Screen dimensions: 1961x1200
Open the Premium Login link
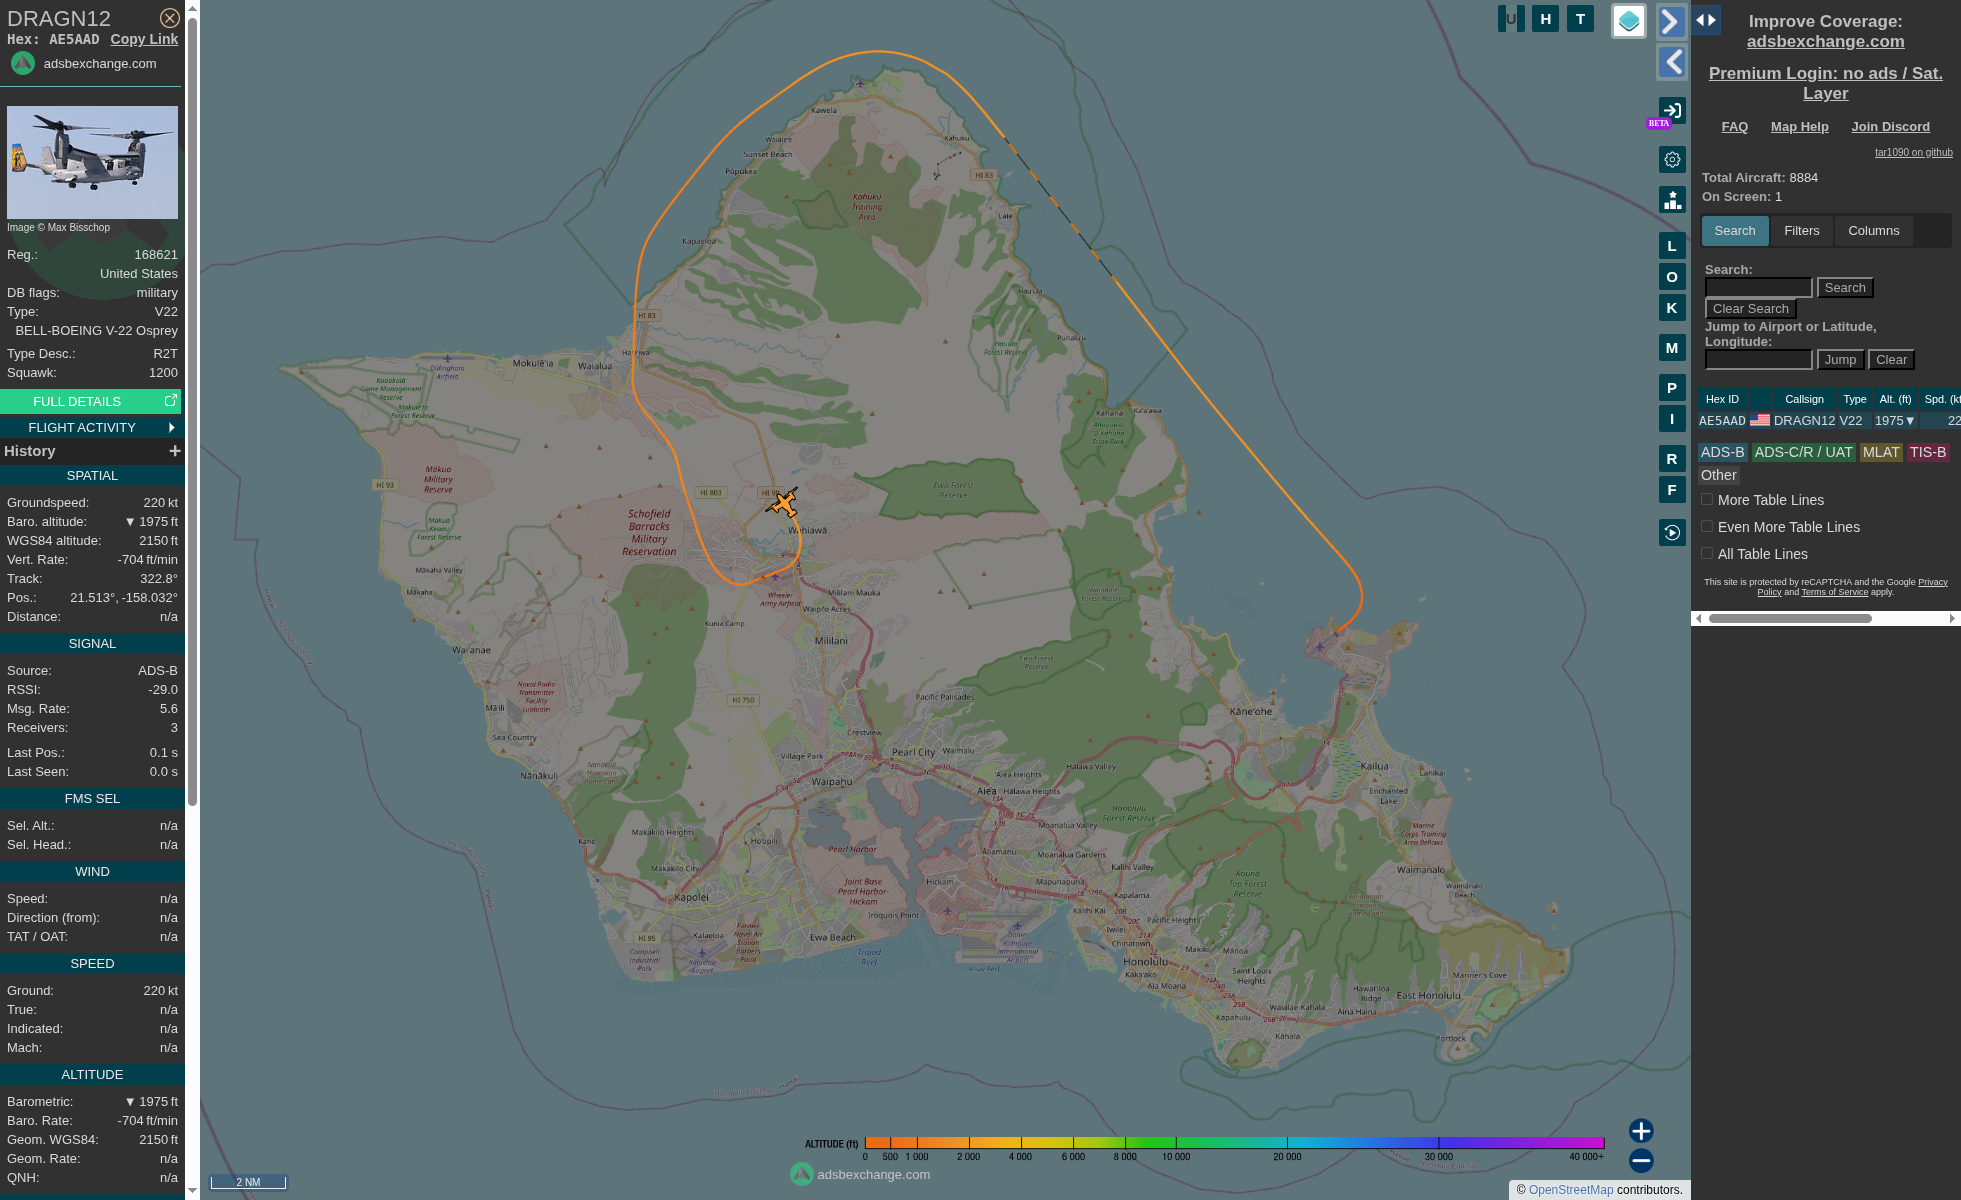[x=1826, y=83]
